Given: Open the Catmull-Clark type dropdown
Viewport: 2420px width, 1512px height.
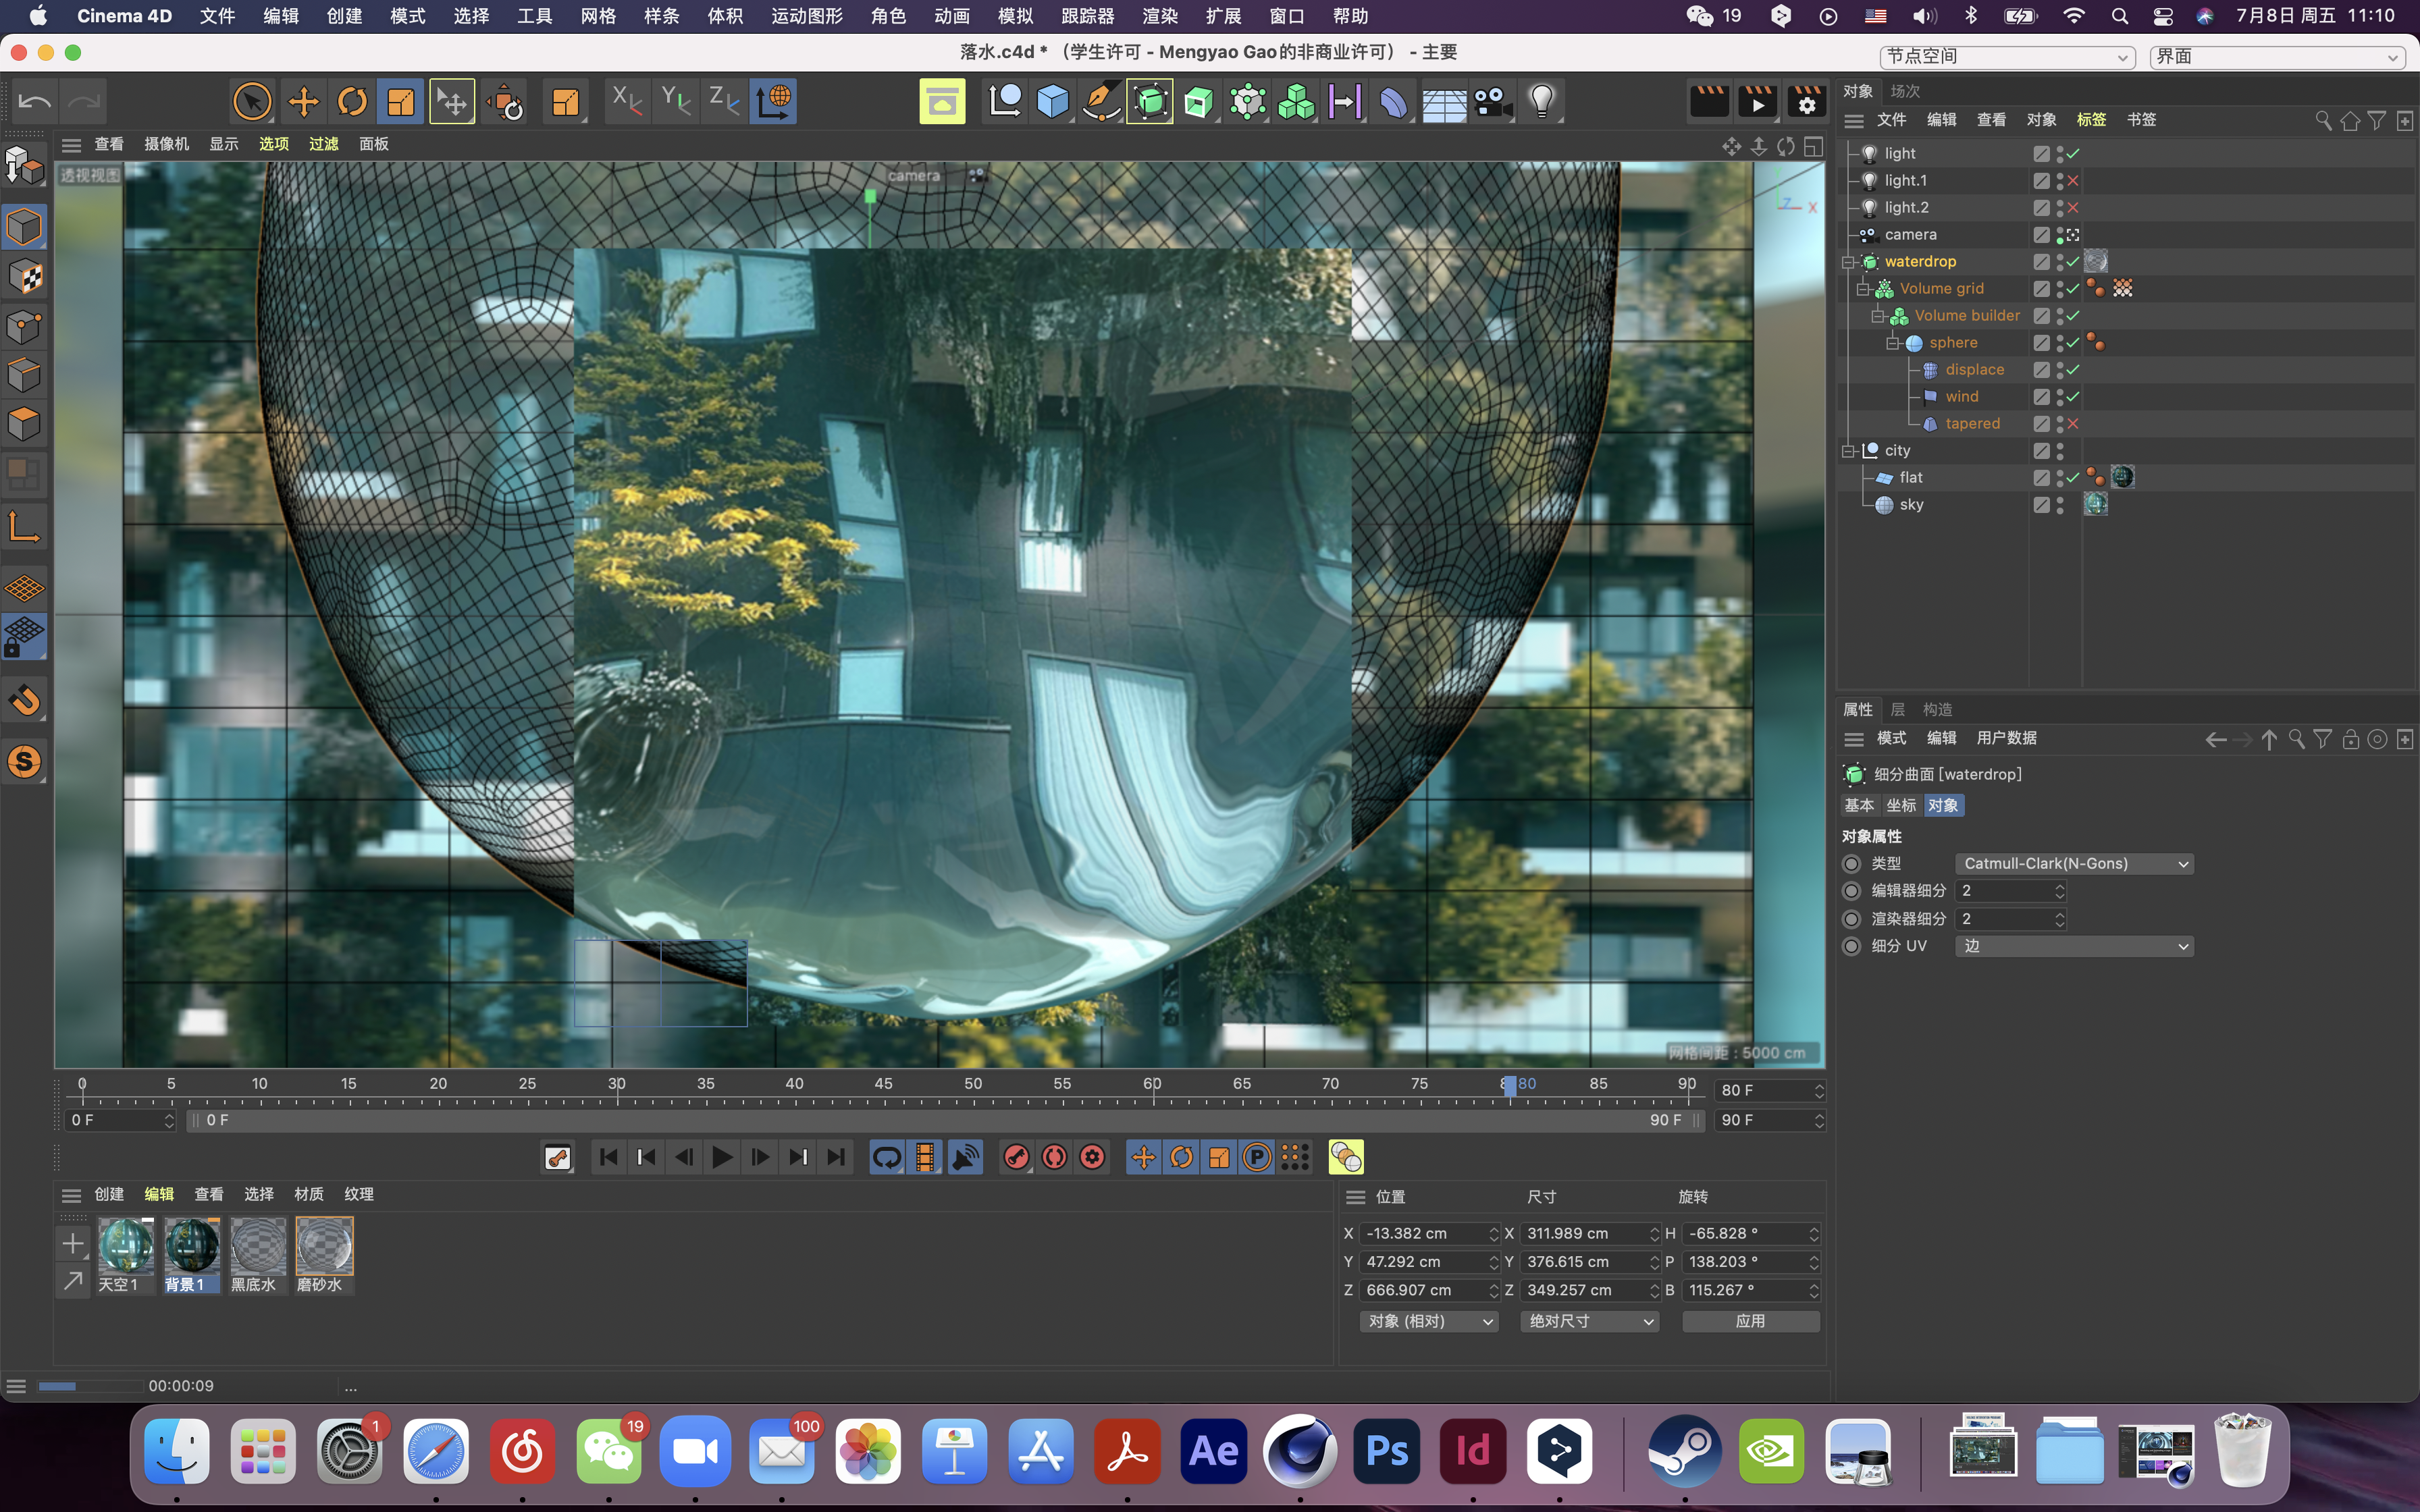Looking at the screenshot, I should click(x=2073, y=863).
